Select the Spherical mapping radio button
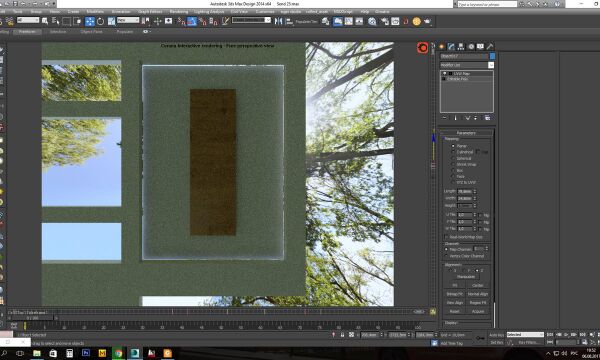 pyautogui.click(x=453, y=158)
